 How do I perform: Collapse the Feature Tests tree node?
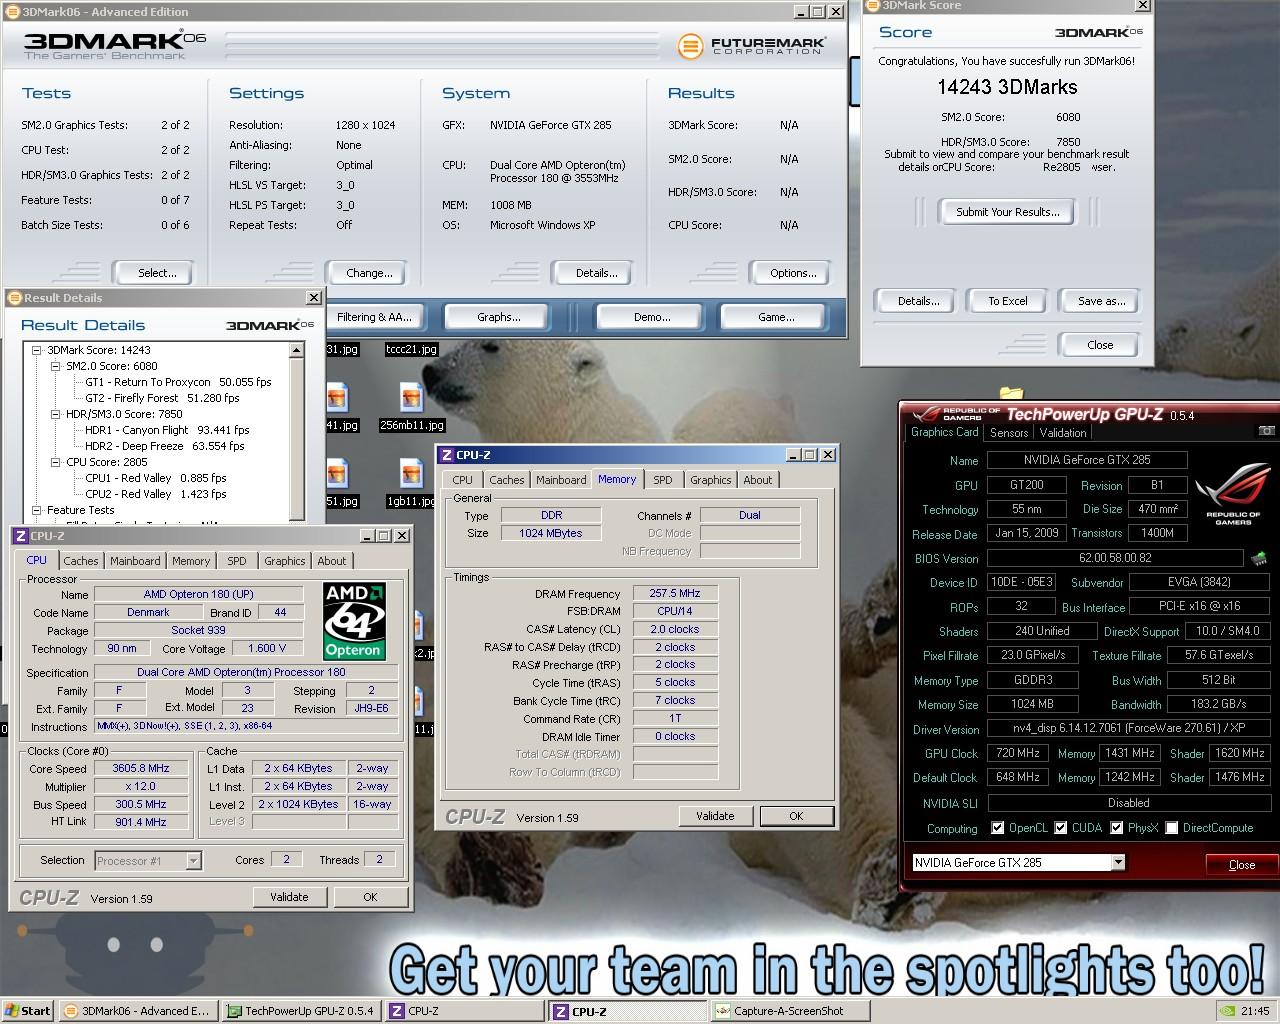[37, 510]
